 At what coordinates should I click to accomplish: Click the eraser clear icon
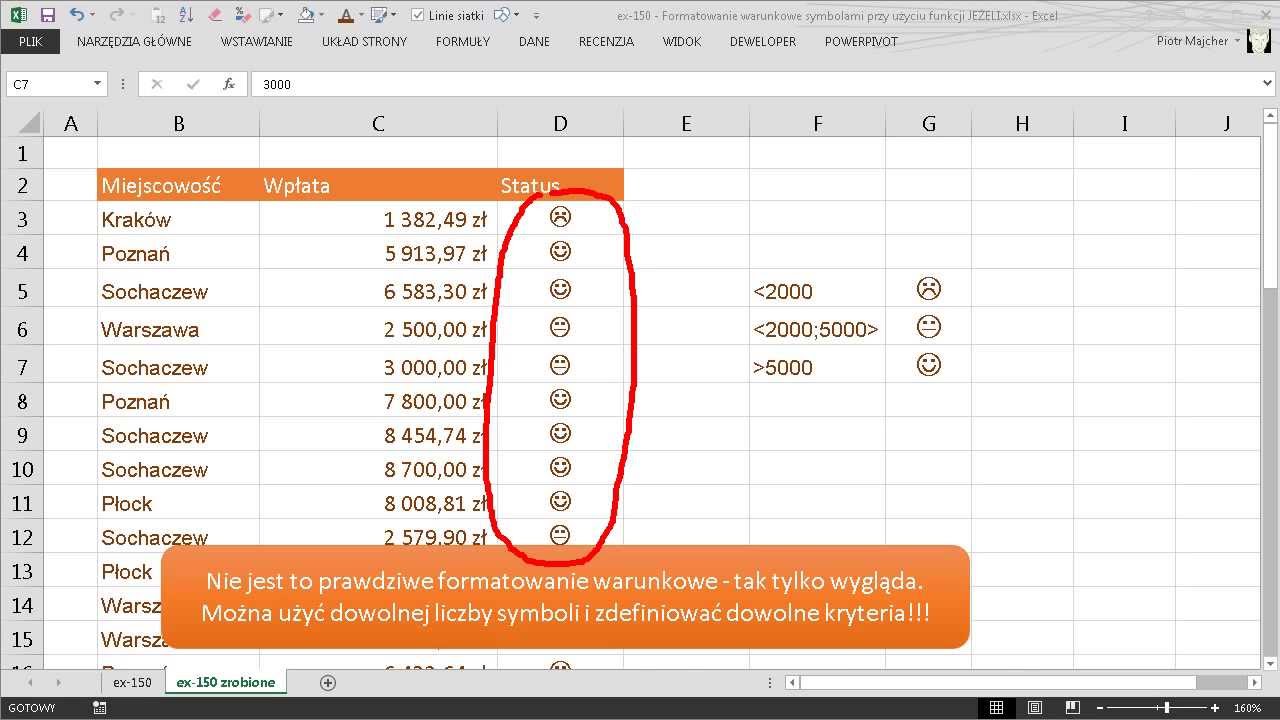pos(214,15)
